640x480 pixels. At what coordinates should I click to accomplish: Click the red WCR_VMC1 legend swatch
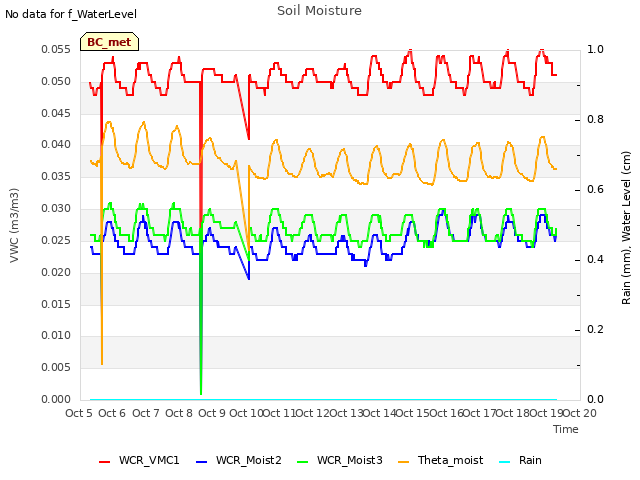click(104, 462)
